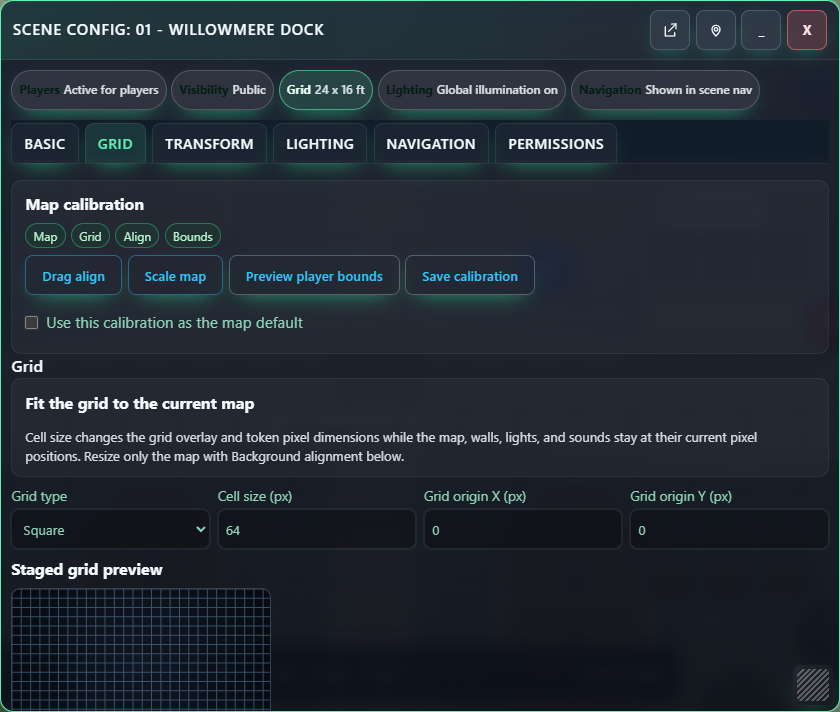840x712 pixels.
Task: Click the staged grid preview thumbnail
Action: coord(141,650)
